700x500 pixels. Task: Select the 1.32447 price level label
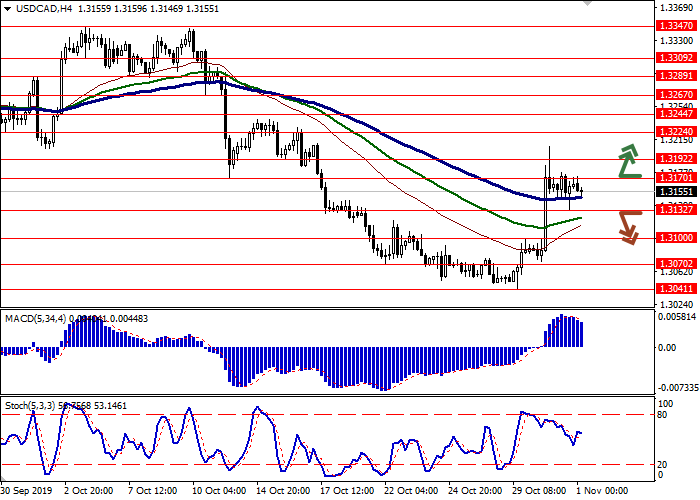pos(673,114)
